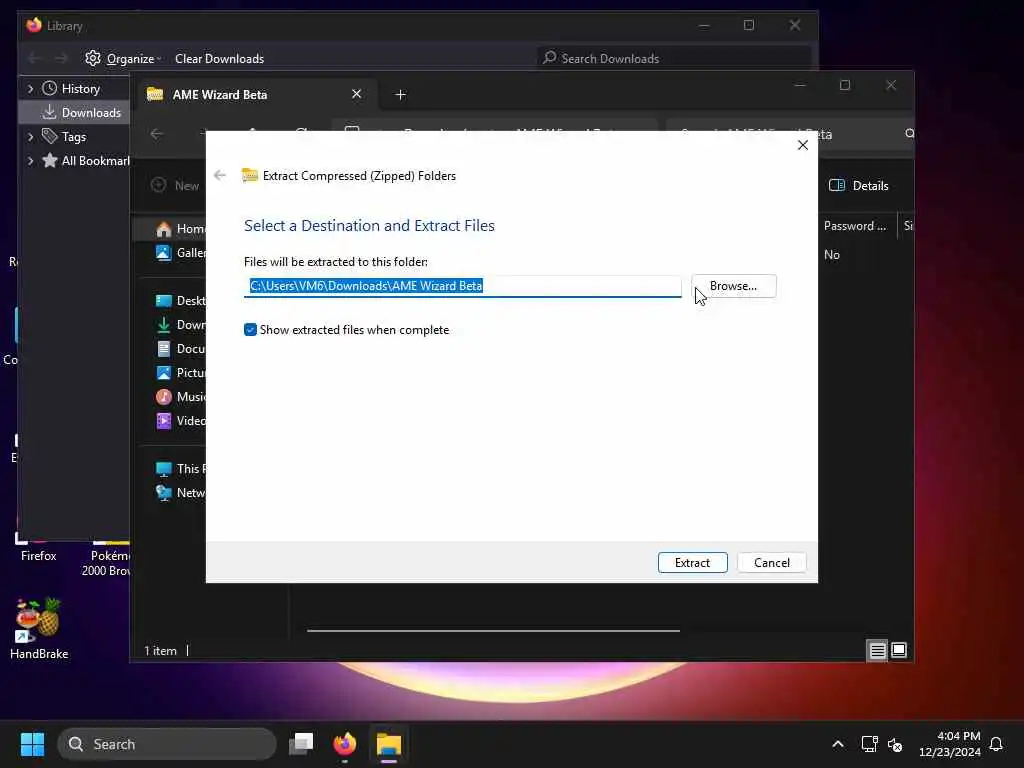Select Tags in the Library sidebar

coord(64,136)
